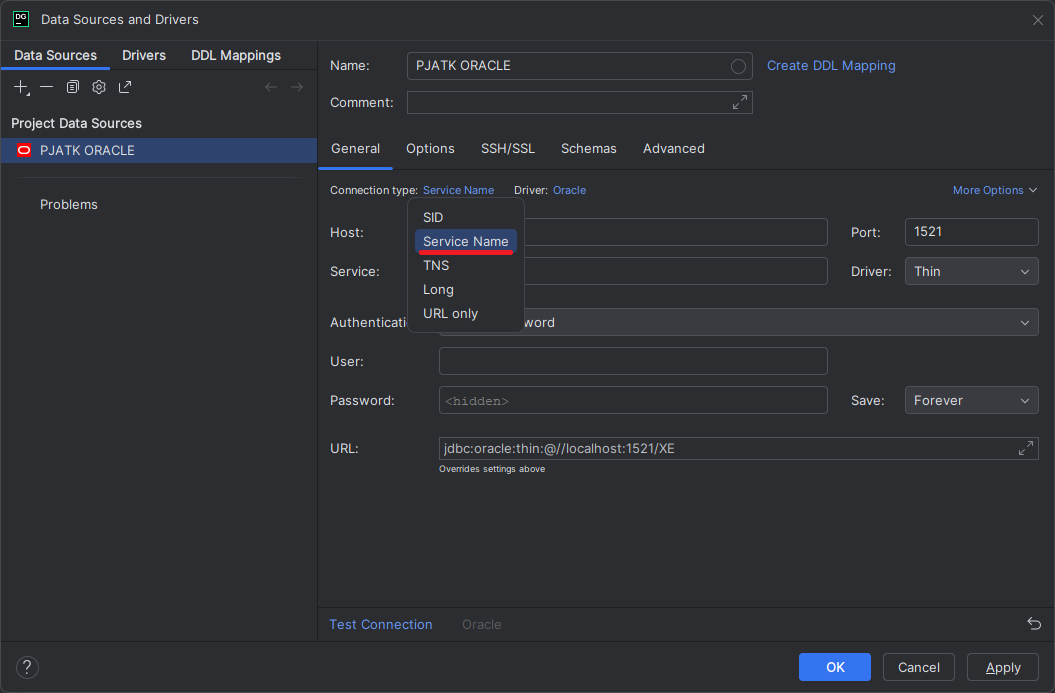Choose Service Name connection type from list
Image resolution: width=1055 pixels, height=693 pixels.
[x=466, y=242]
